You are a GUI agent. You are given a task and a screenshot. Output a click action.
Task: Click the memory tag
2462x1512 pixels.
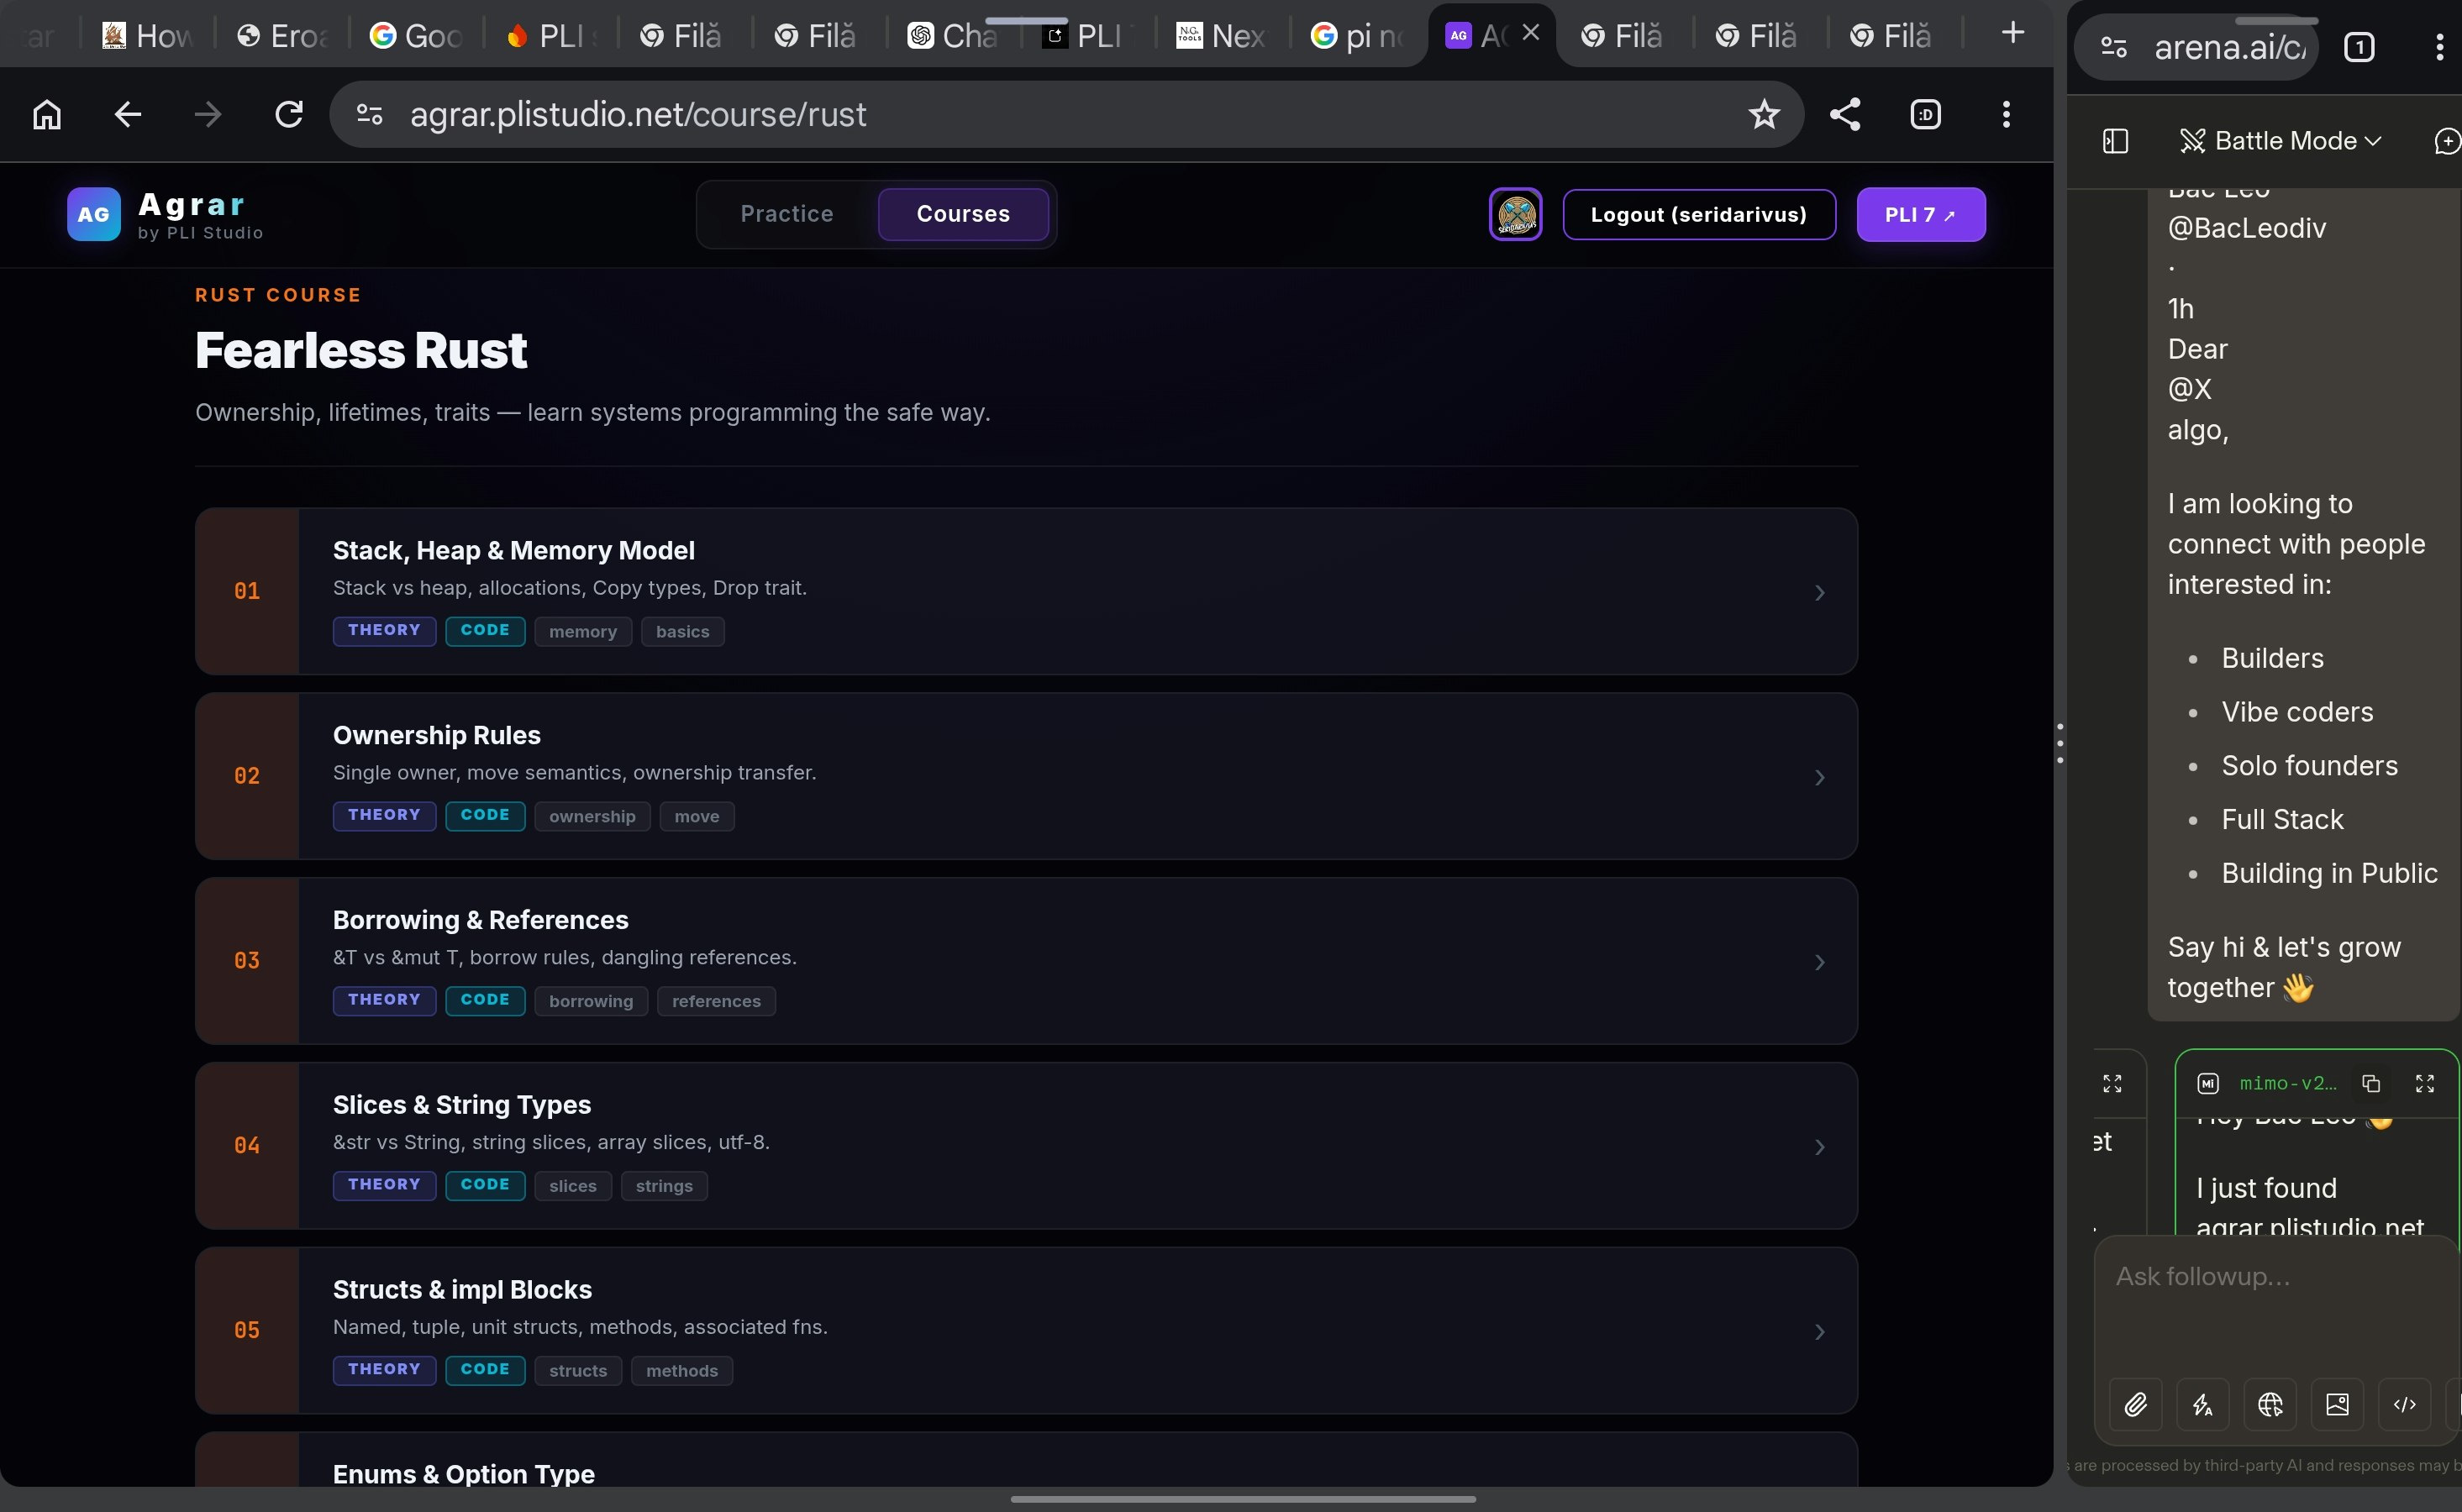coord(583,631)
